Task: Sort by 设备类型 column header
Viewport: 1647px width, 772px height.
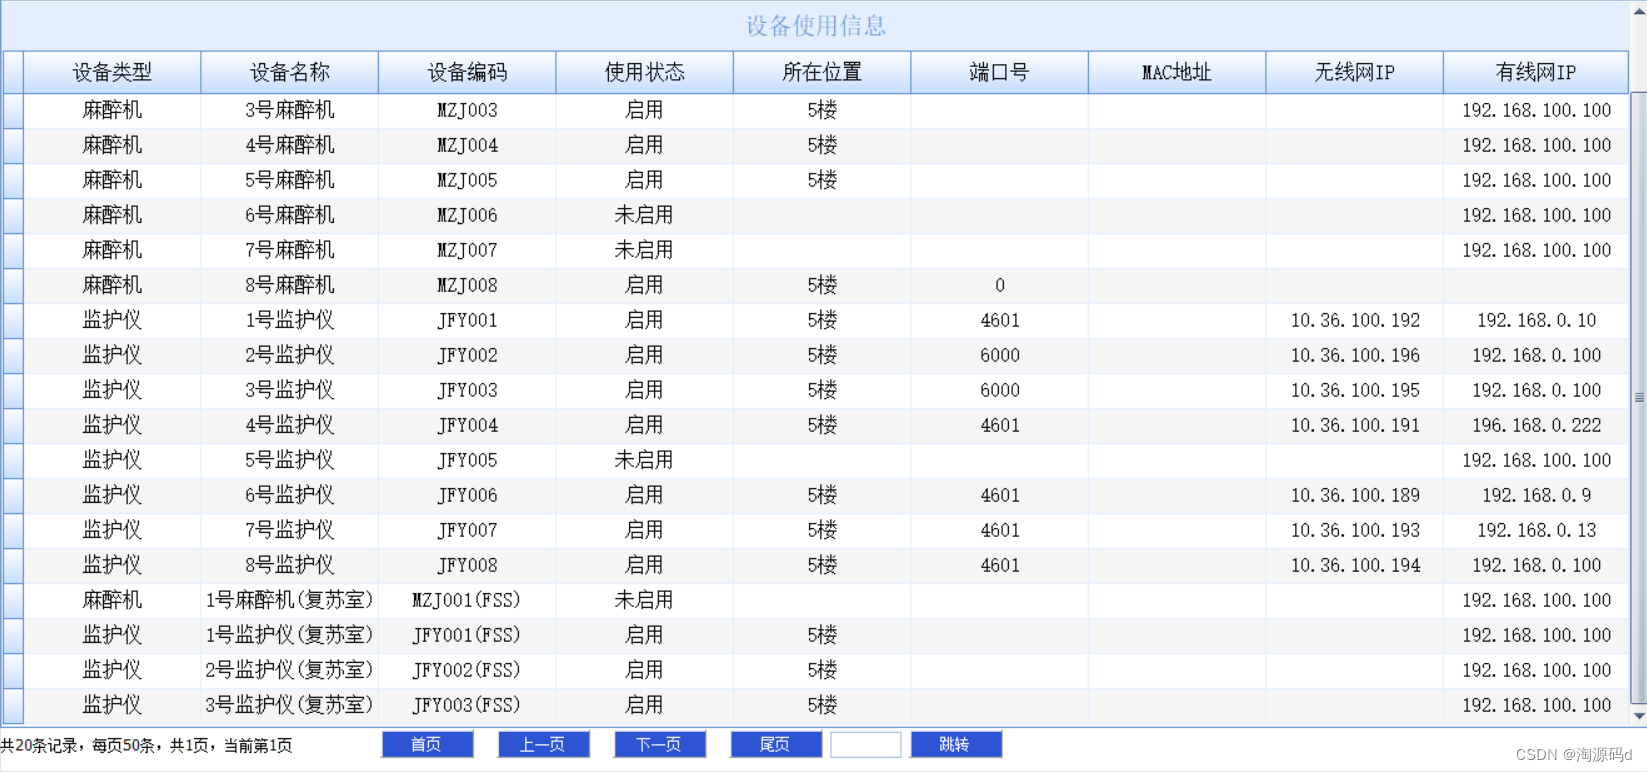Action: coord(112,72)
